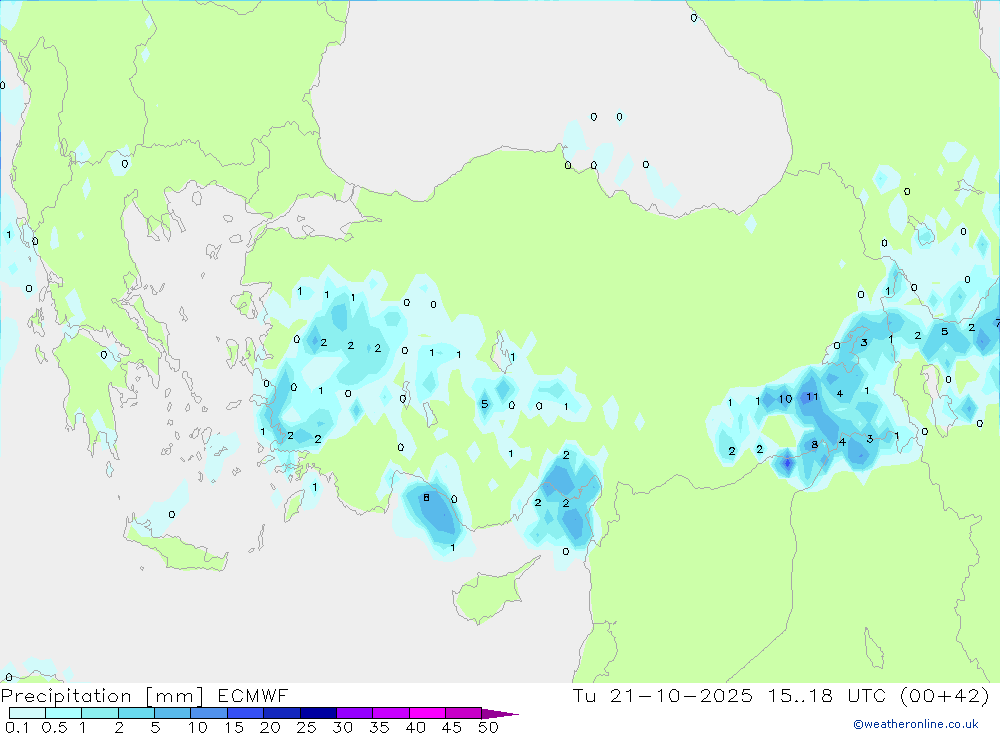Click the '40' legend scale label
1000x733 pixels.
pos(416,727)
